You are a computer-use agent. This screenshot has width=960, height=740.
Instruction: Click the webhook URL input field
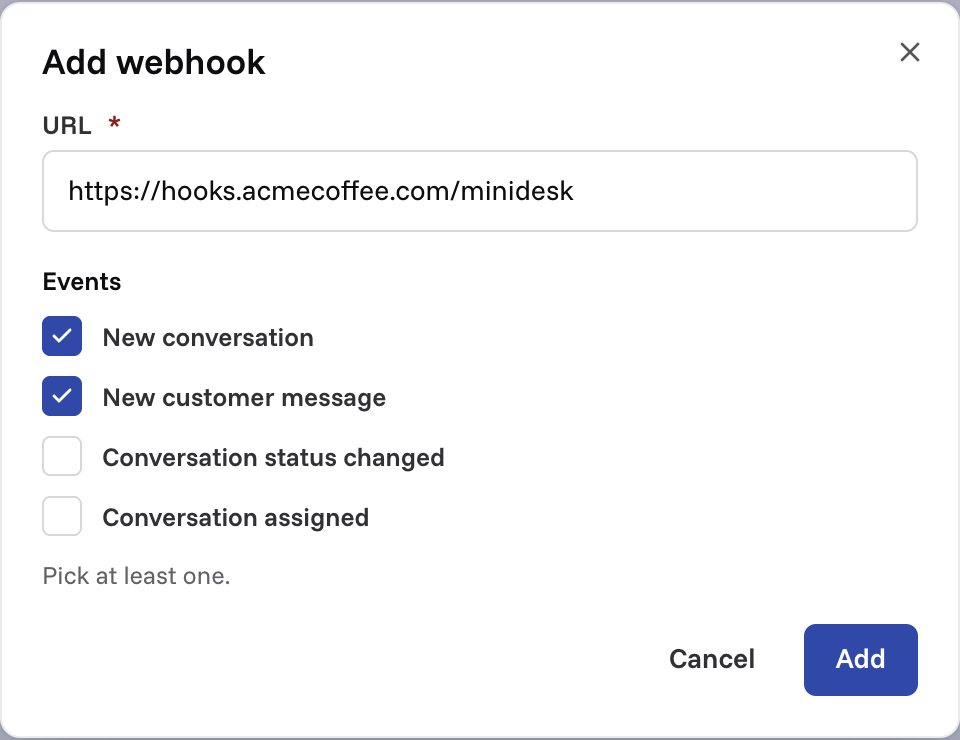tap(480, 191)
